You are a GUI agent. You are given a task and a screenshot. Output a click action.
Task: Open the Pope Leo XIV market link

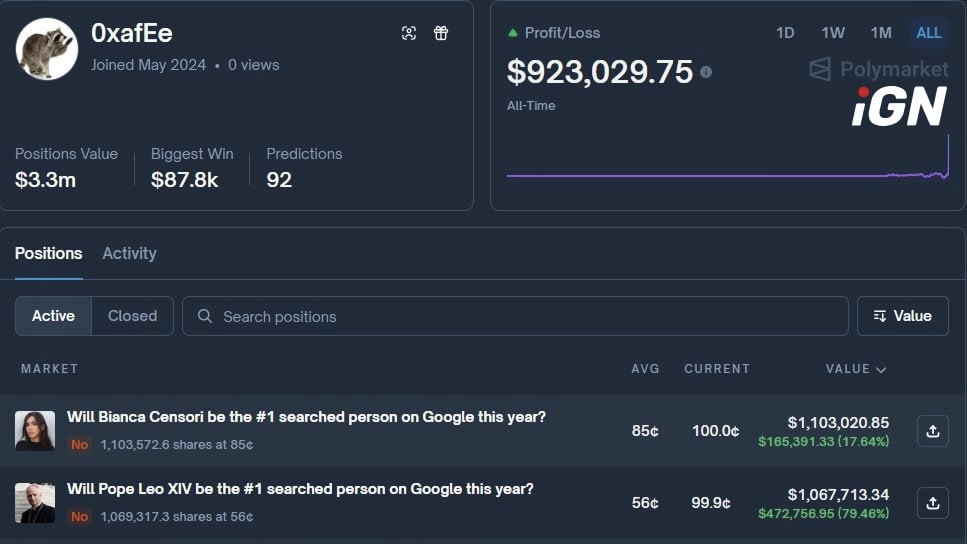[x=300, y=489]
